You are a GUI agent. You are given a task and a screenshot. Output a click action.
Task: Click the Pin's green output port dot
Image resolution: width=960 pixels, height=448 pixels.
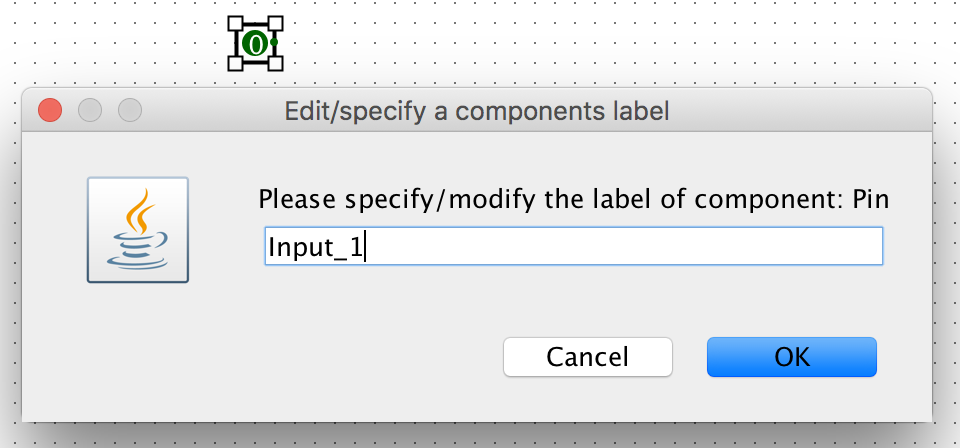(x=273, y=43)
